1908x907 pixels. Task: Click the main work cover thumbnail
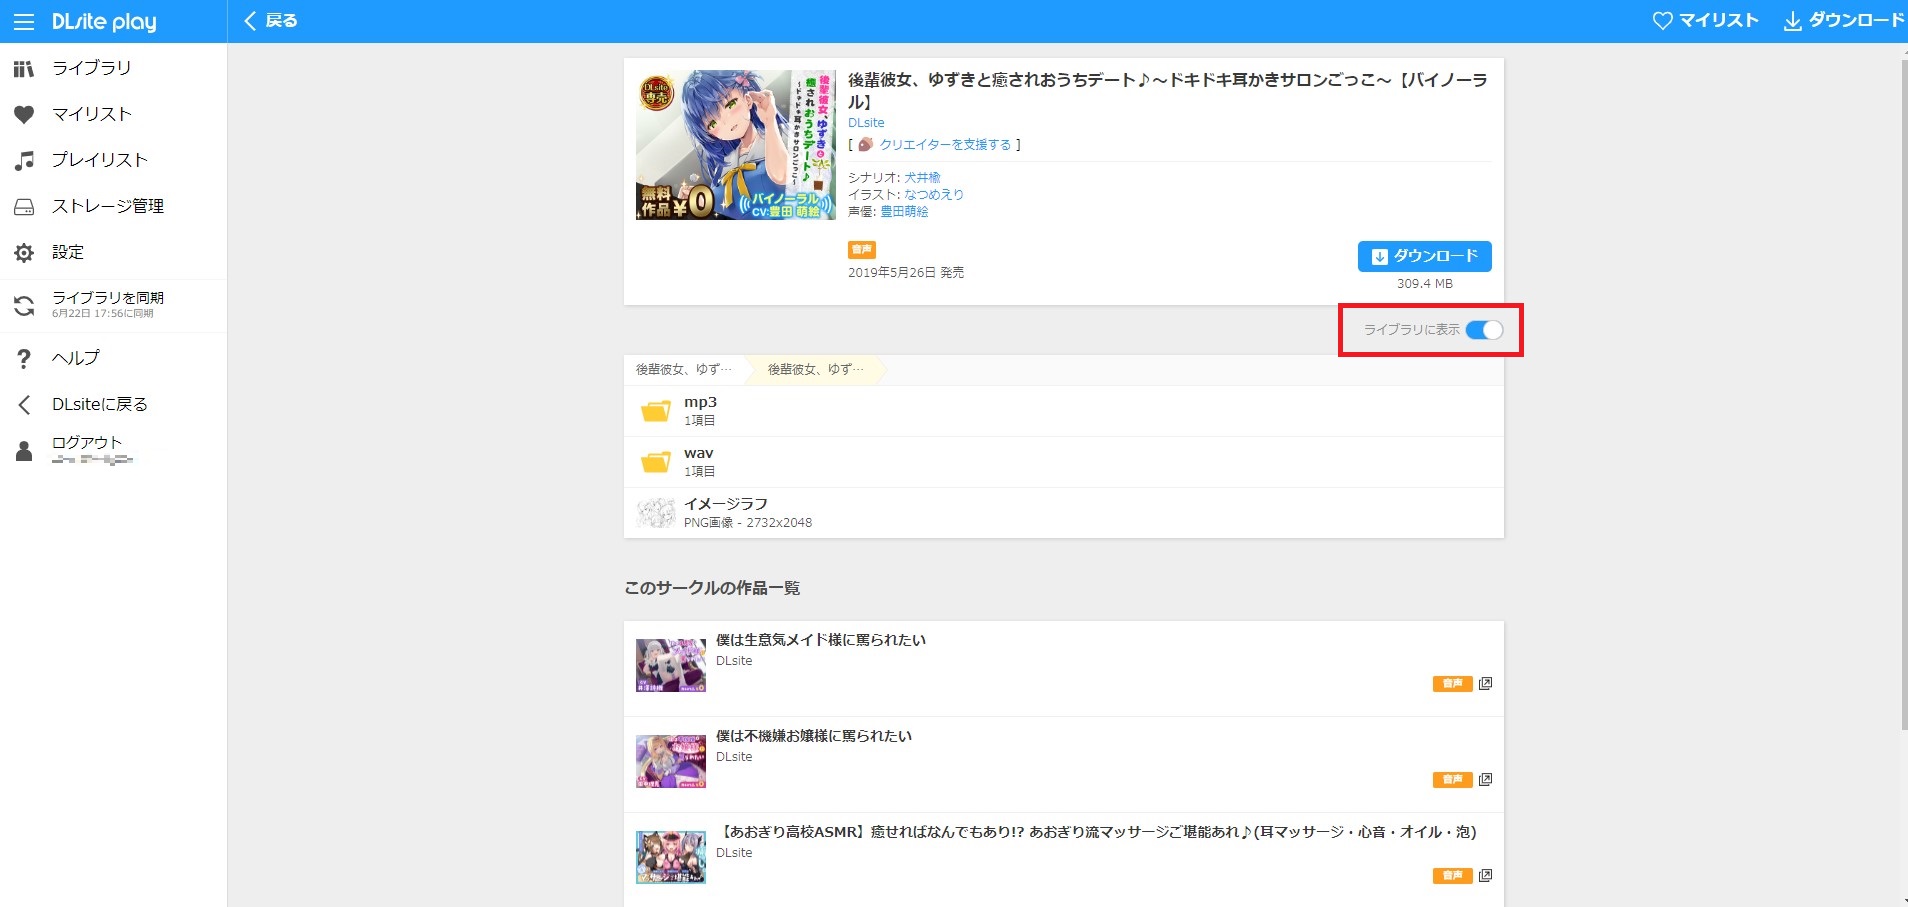(736, 145)
